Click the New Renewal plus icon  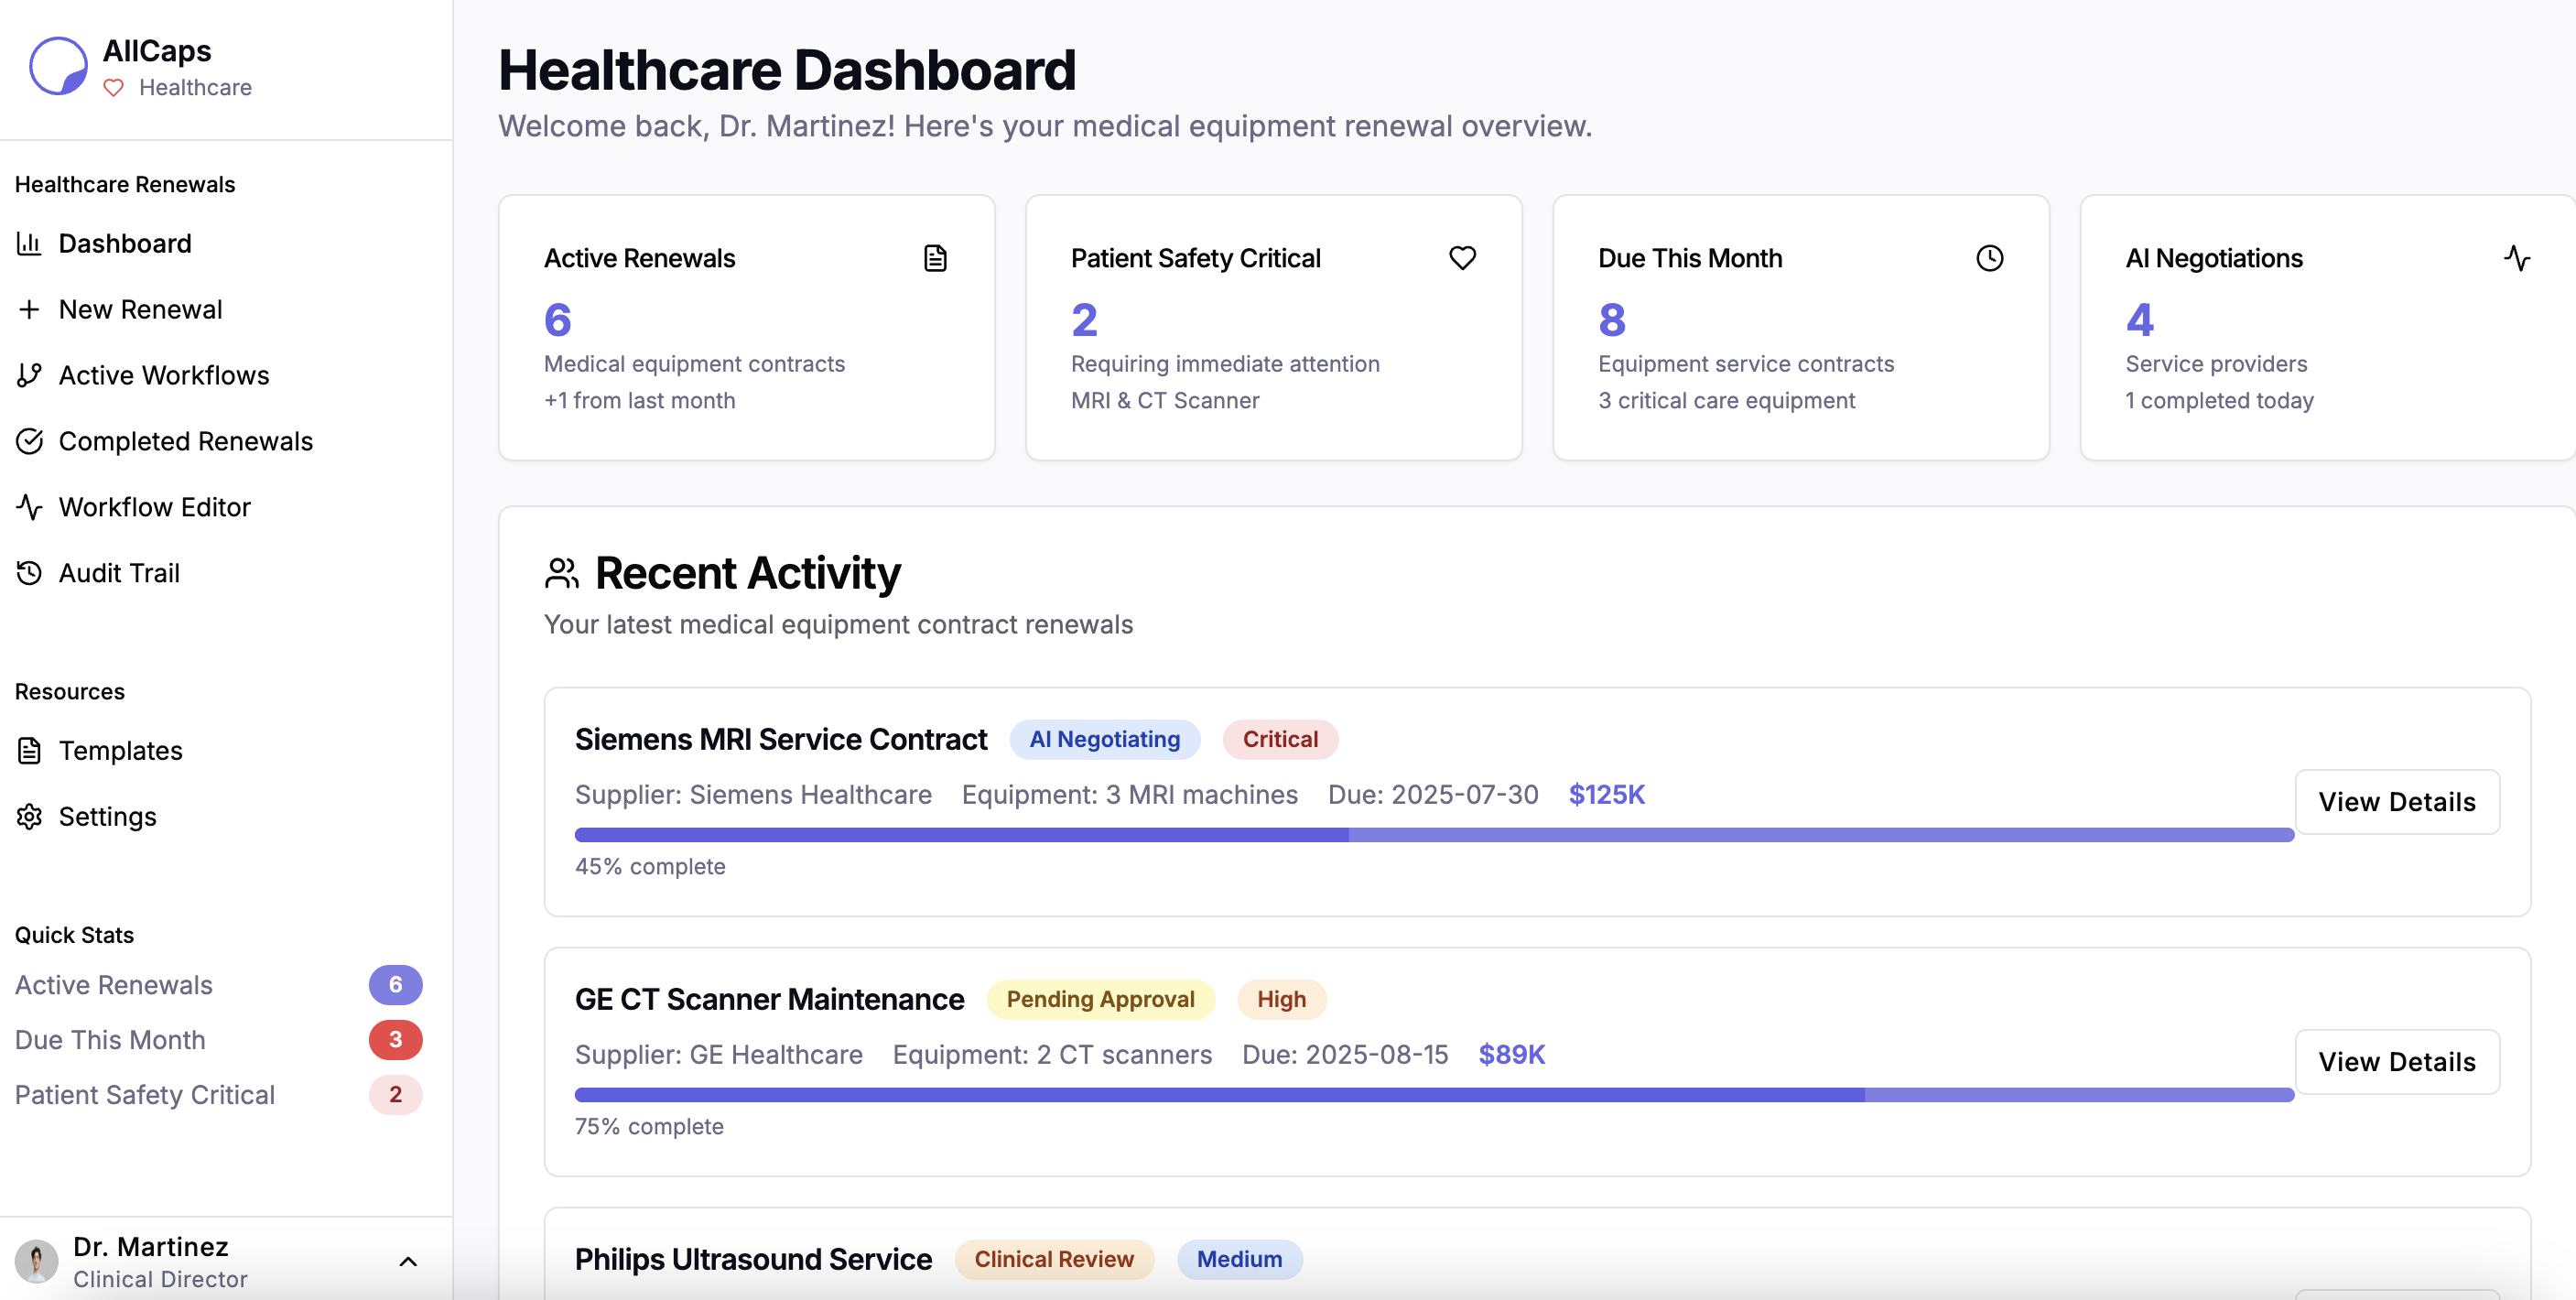point(29,309)
